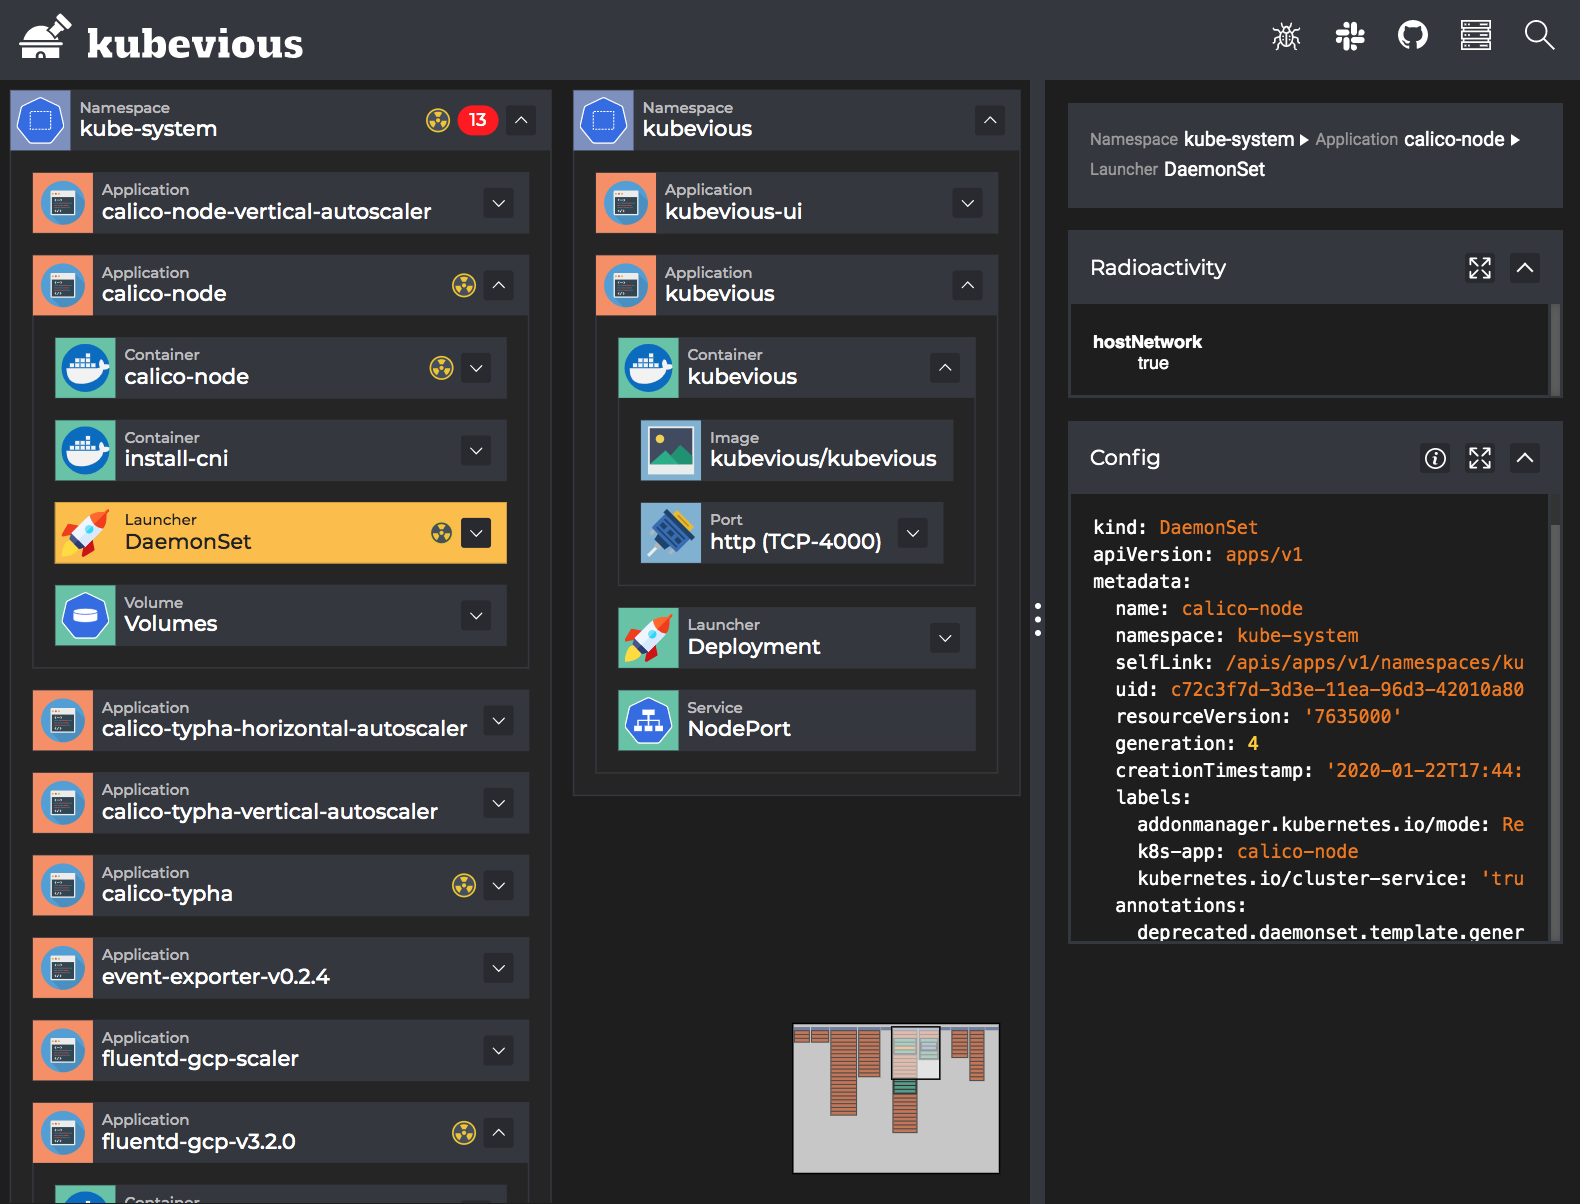This screenshot has width=1580, height=1204.
Task: Click kube-system in the breadcrumb path
Action: pyautogui.click(x=1239, y=140)
